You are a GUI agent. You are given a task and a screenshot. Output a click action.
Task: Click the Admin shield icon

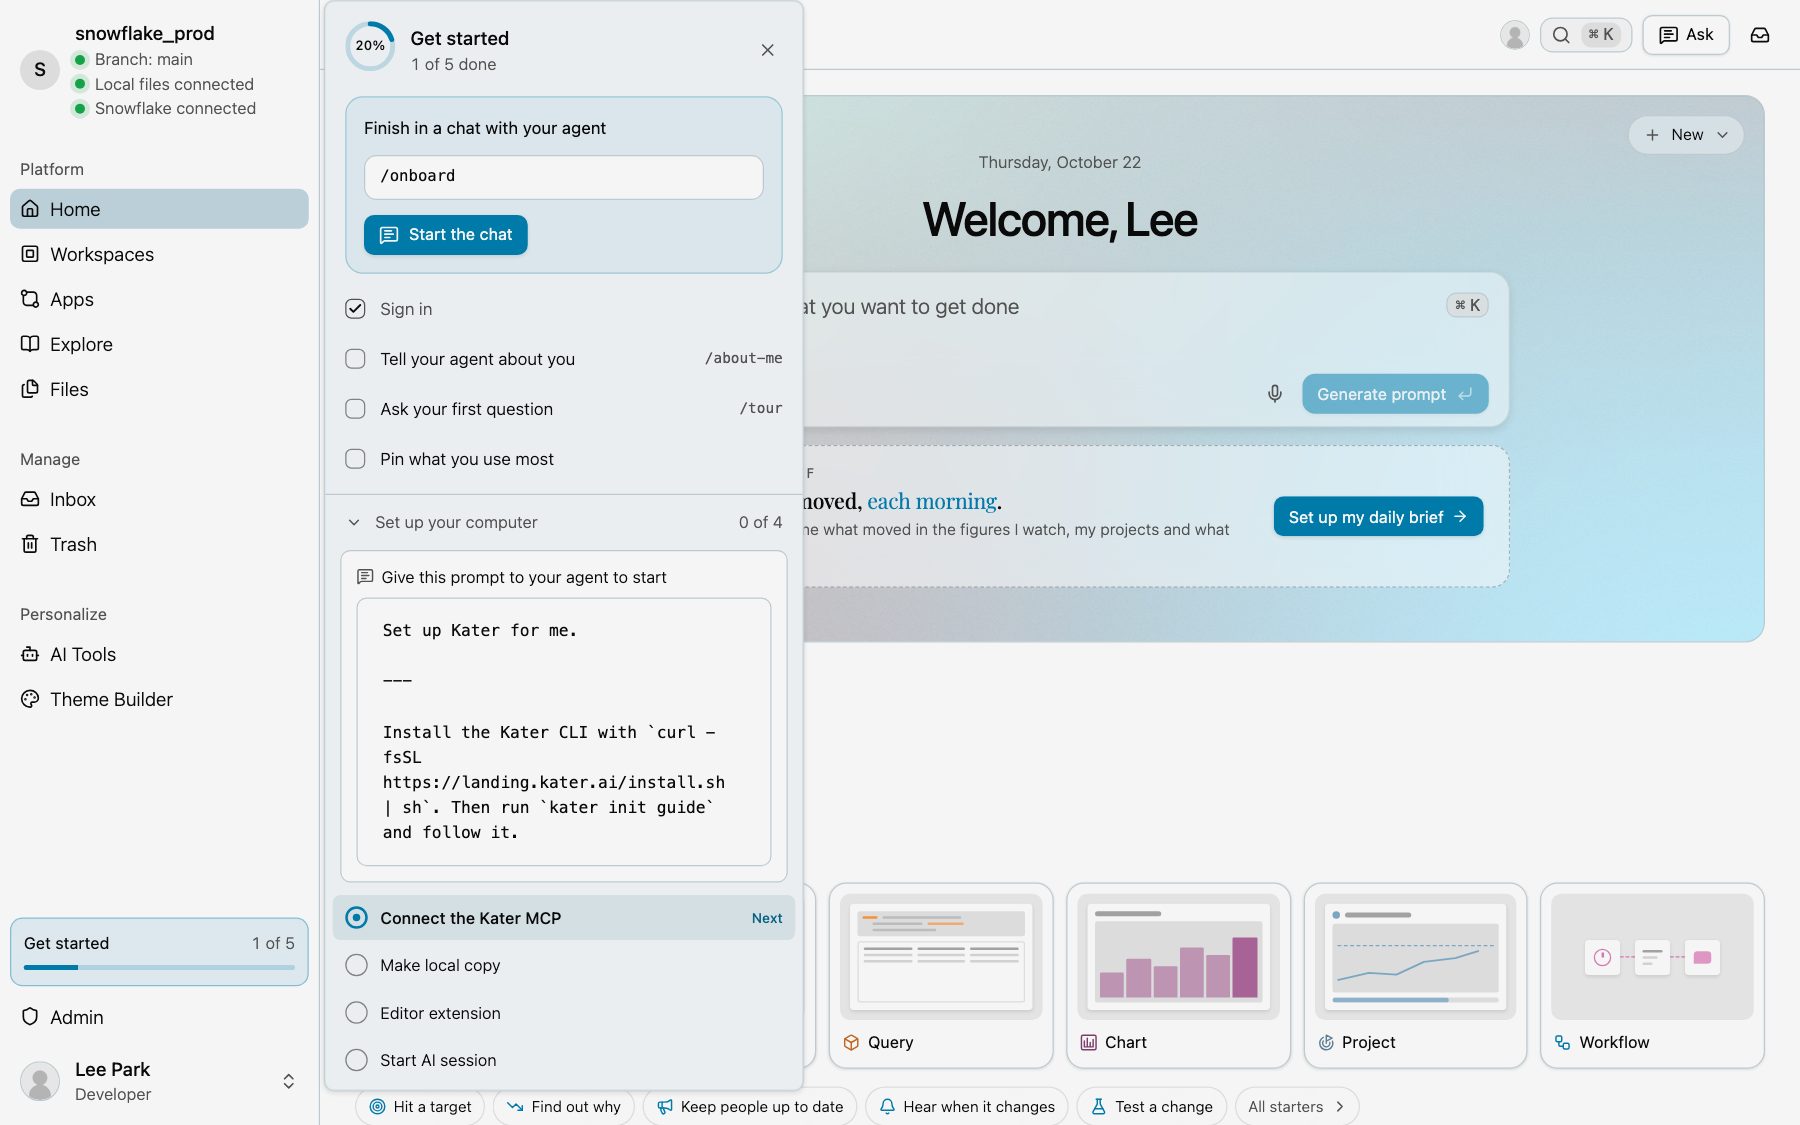tap(30, 1017)
